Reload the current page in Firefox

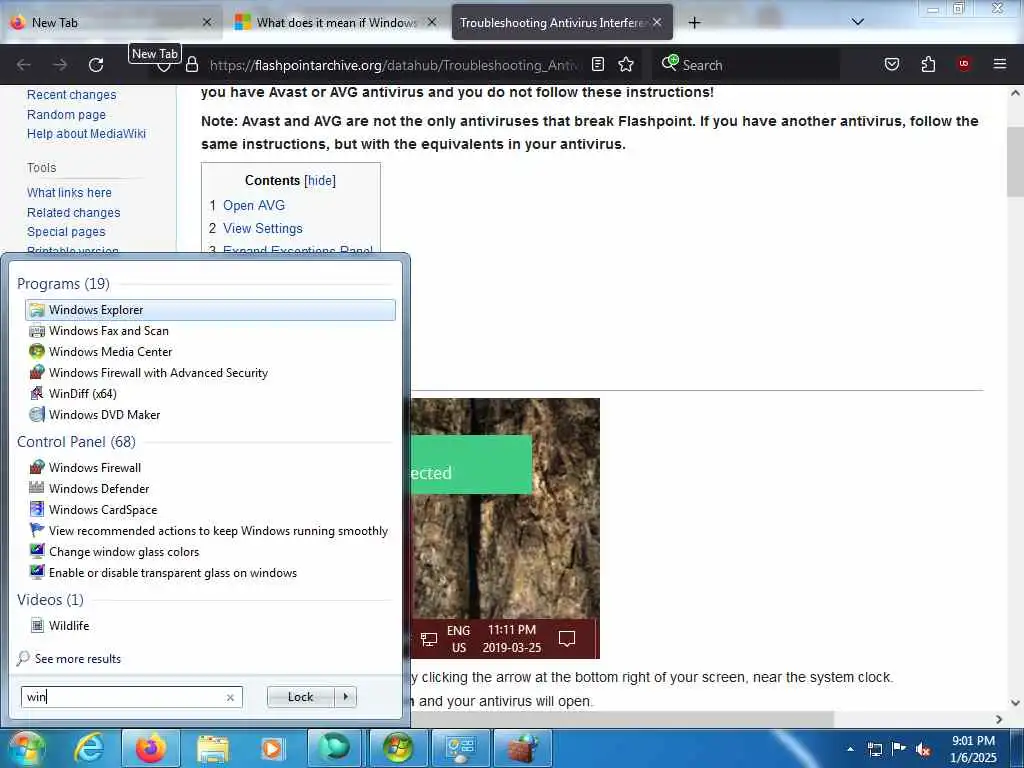[96, 65]
